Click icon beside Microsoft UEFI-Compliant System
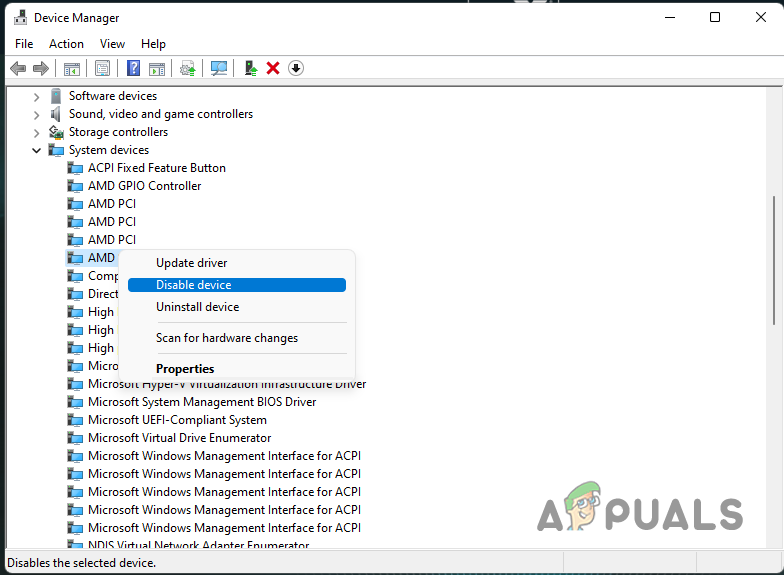Image resolution: width=784 pixels, height=575 pixels. pyautogui.click(x=75, y=420)
